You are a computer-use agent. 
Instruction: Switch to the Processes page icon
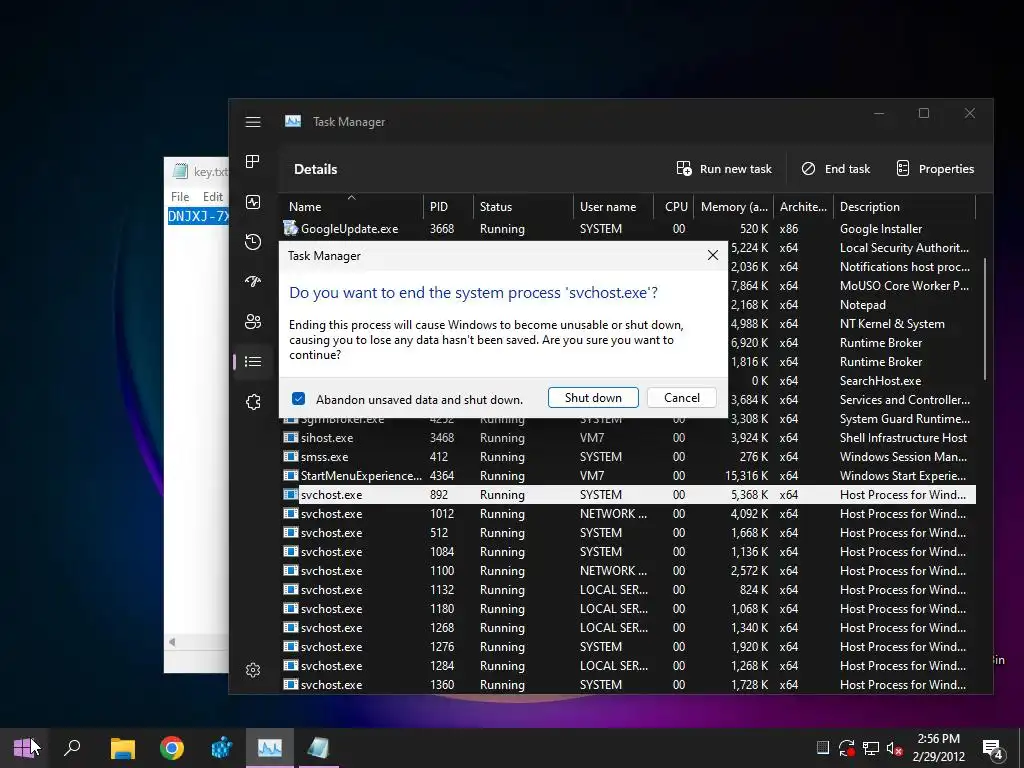pos(253,161)
